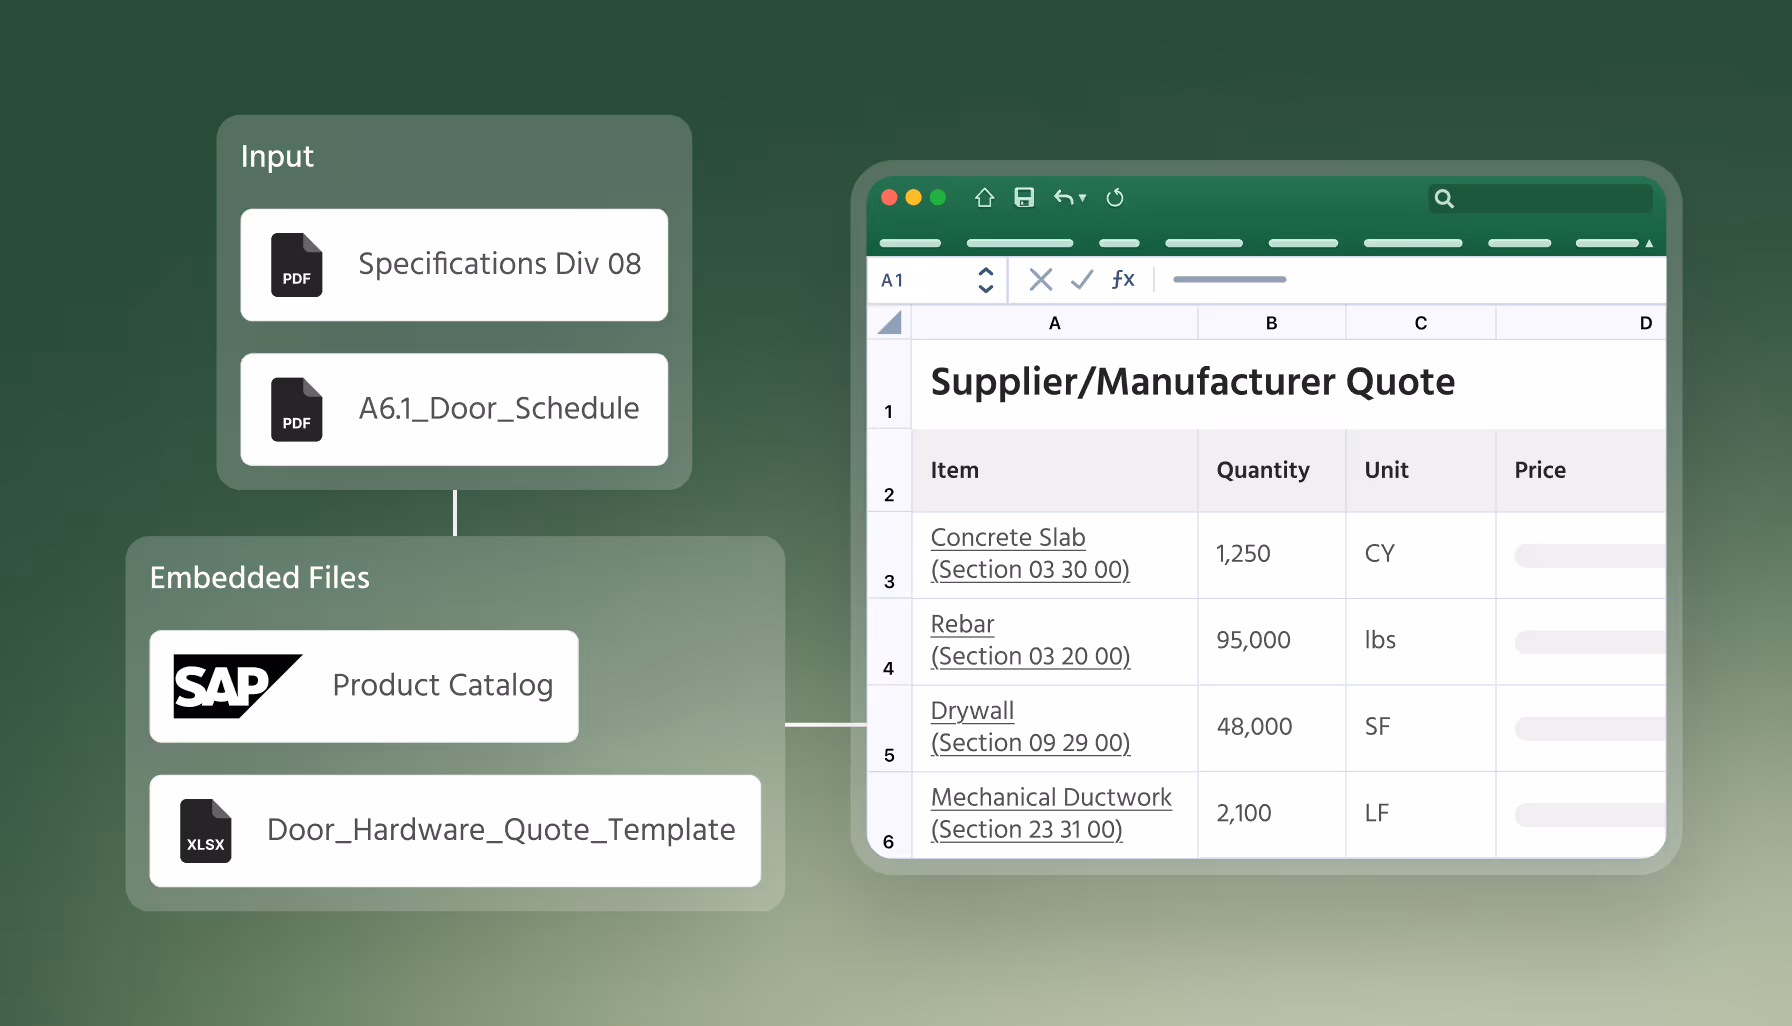Click the fx insert function icon
1792x1026 pixels.
click(x=1123, y=279)
